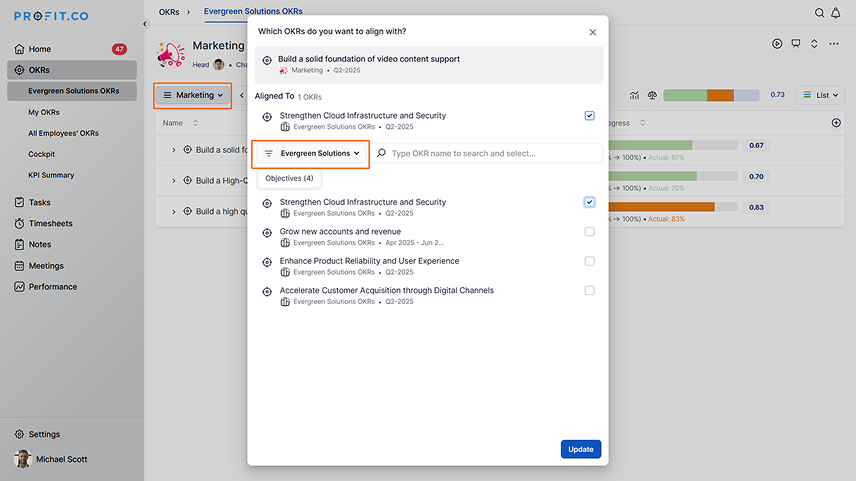Click objective icon of Accelerate Customer Acquisition

[x=267, y=292]
